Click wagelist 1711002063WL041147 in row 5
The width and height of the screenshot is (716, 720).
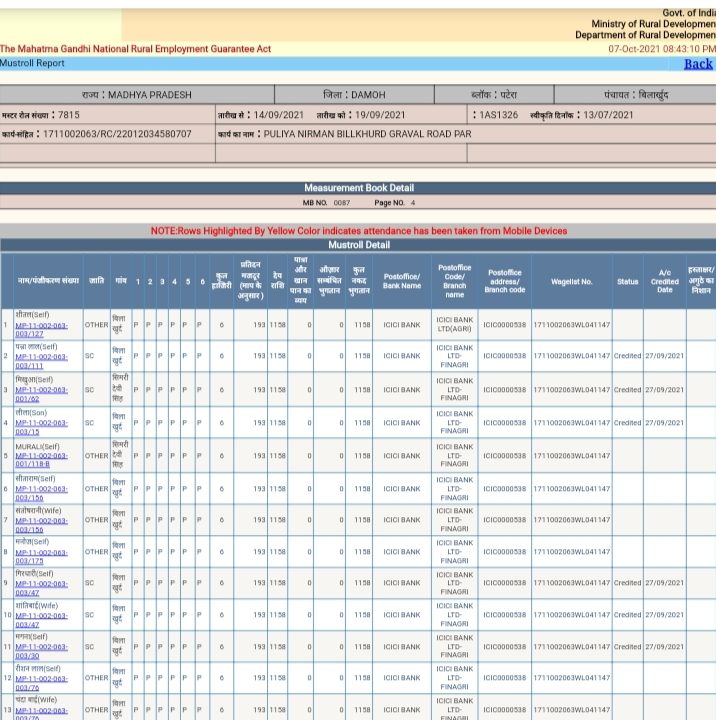(x=572, y=456)
